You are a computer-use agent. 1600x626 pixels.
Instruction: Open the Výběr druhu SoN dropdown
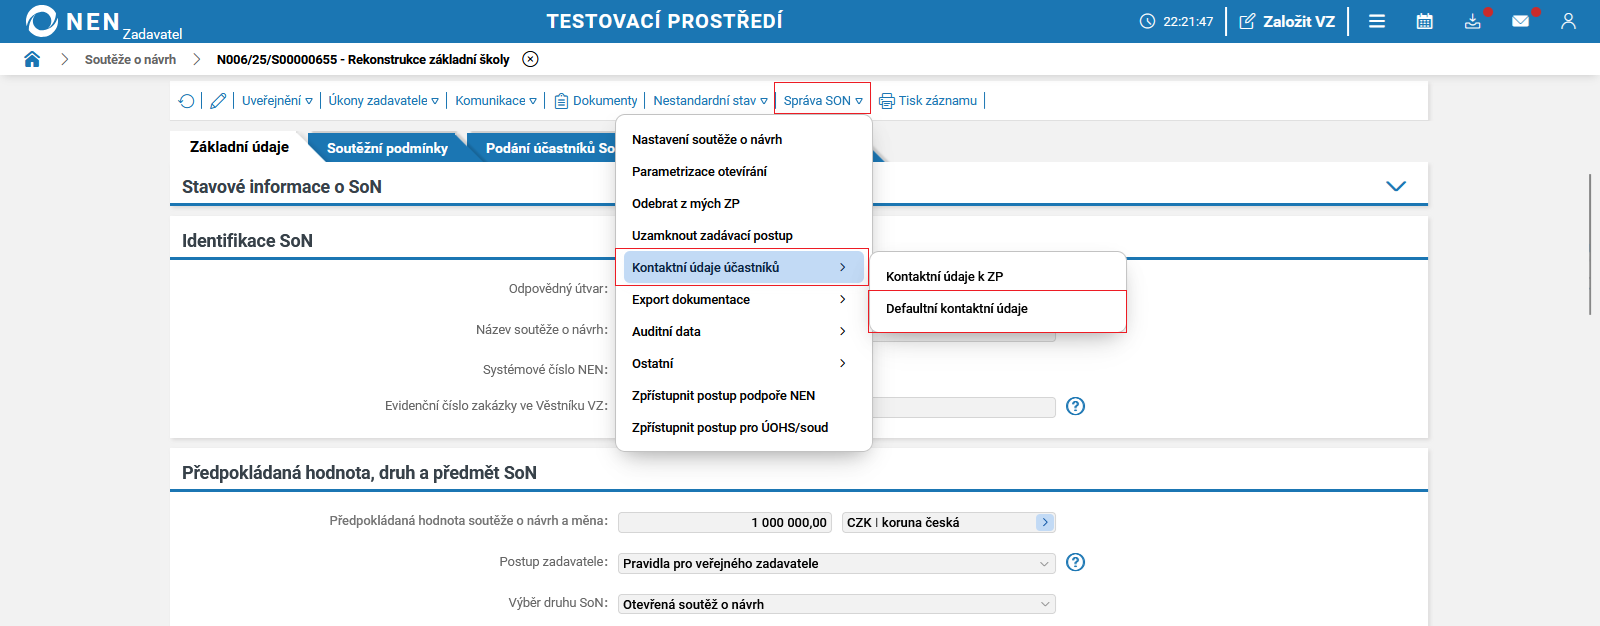(x=836, y=605)
